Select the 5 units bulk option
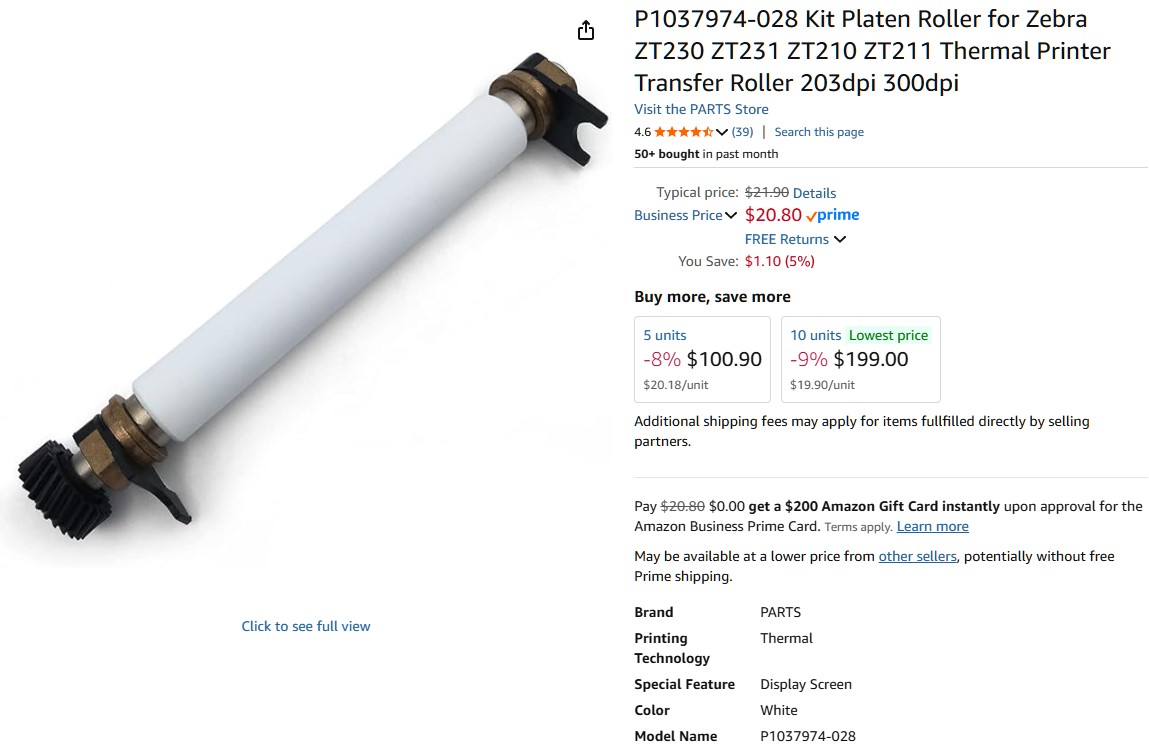 (x=702, y=359)
